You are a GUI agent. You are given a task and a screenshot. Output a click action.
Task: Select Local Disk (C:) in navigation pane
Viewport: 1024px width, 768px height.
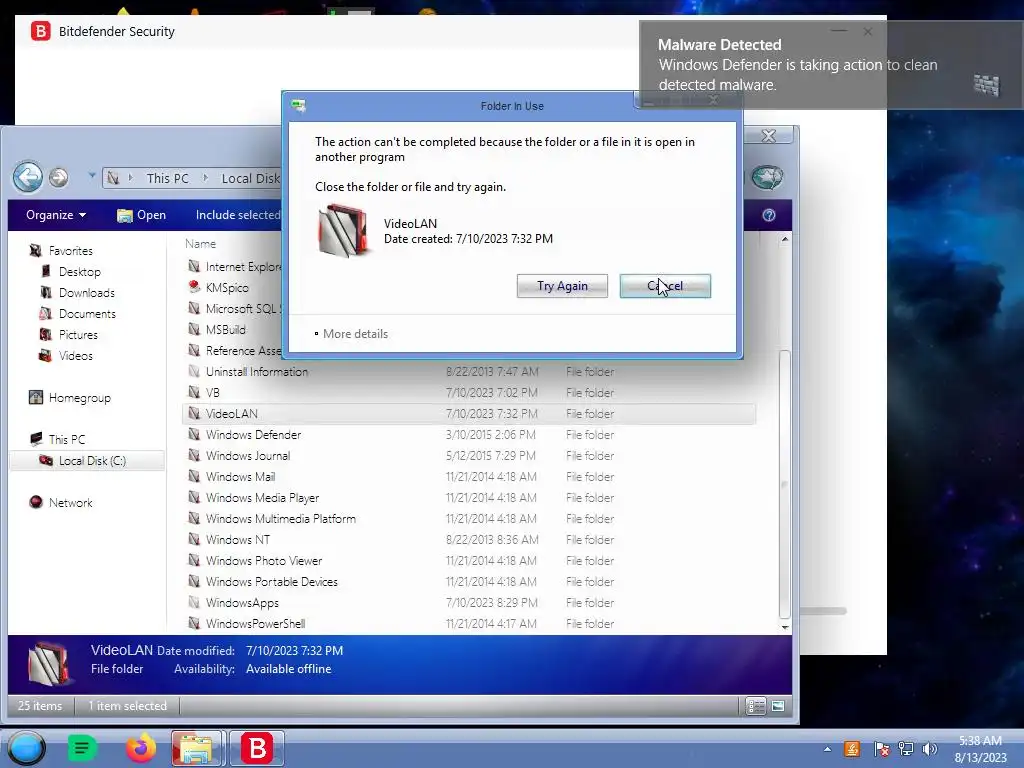pyautogui.click(x=91, y=460)
